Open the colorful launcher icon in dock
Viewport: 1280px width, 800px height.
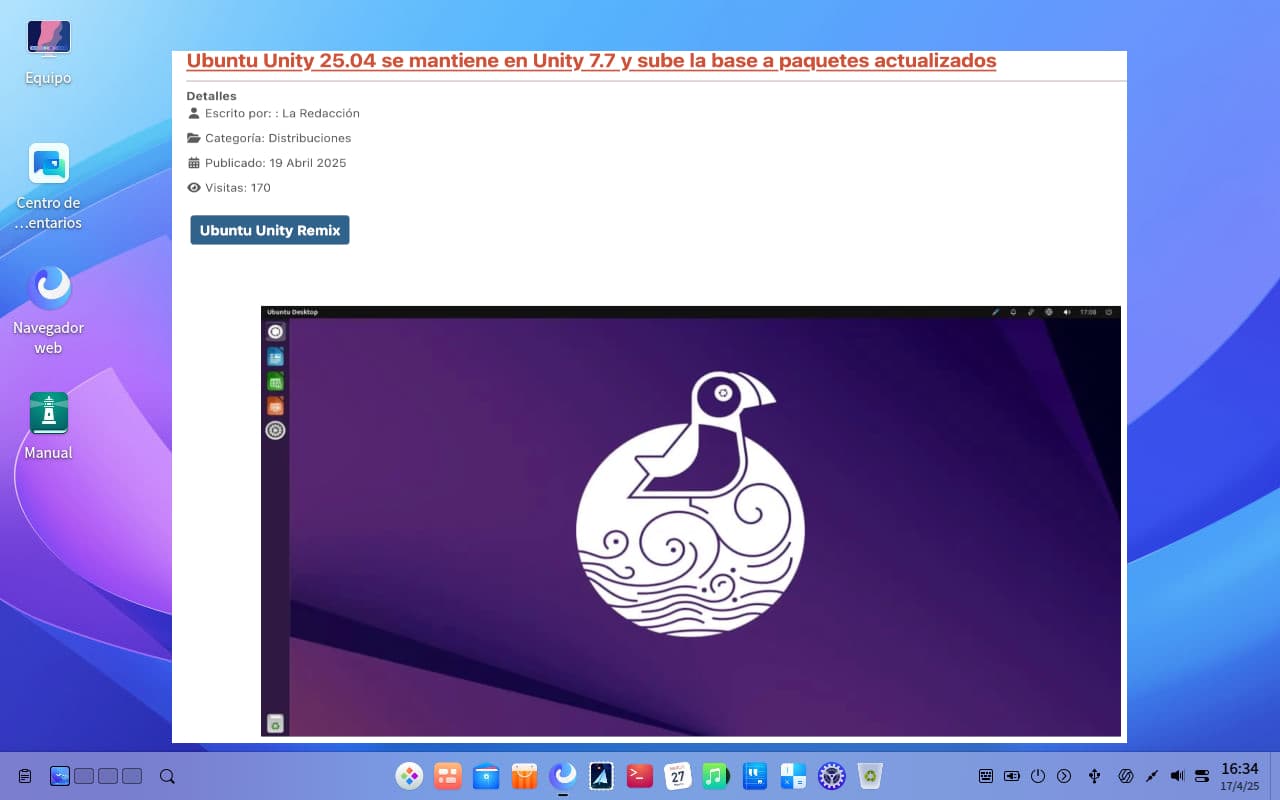[x=409, y=776]
